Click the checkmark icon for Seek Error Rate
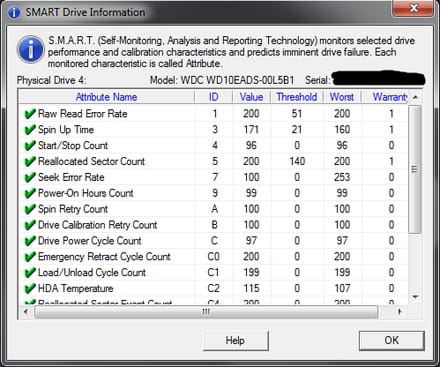The width and height of the screenshot is (440, 367). point(30,177)
